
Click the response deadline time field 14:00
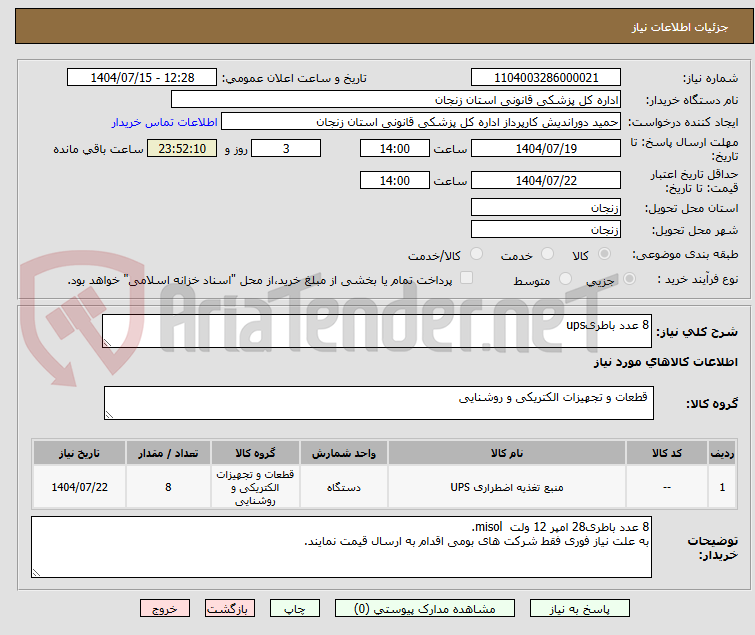(x=394, y=148)
